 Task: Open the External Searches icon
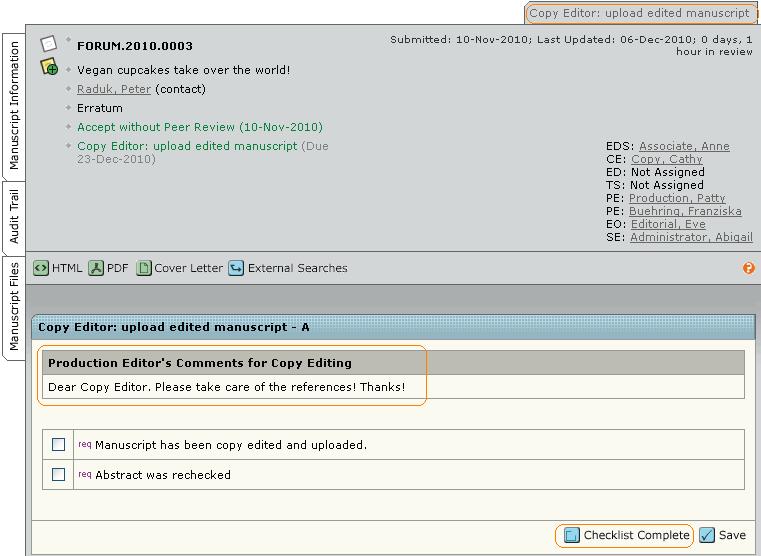pos(236,268)
